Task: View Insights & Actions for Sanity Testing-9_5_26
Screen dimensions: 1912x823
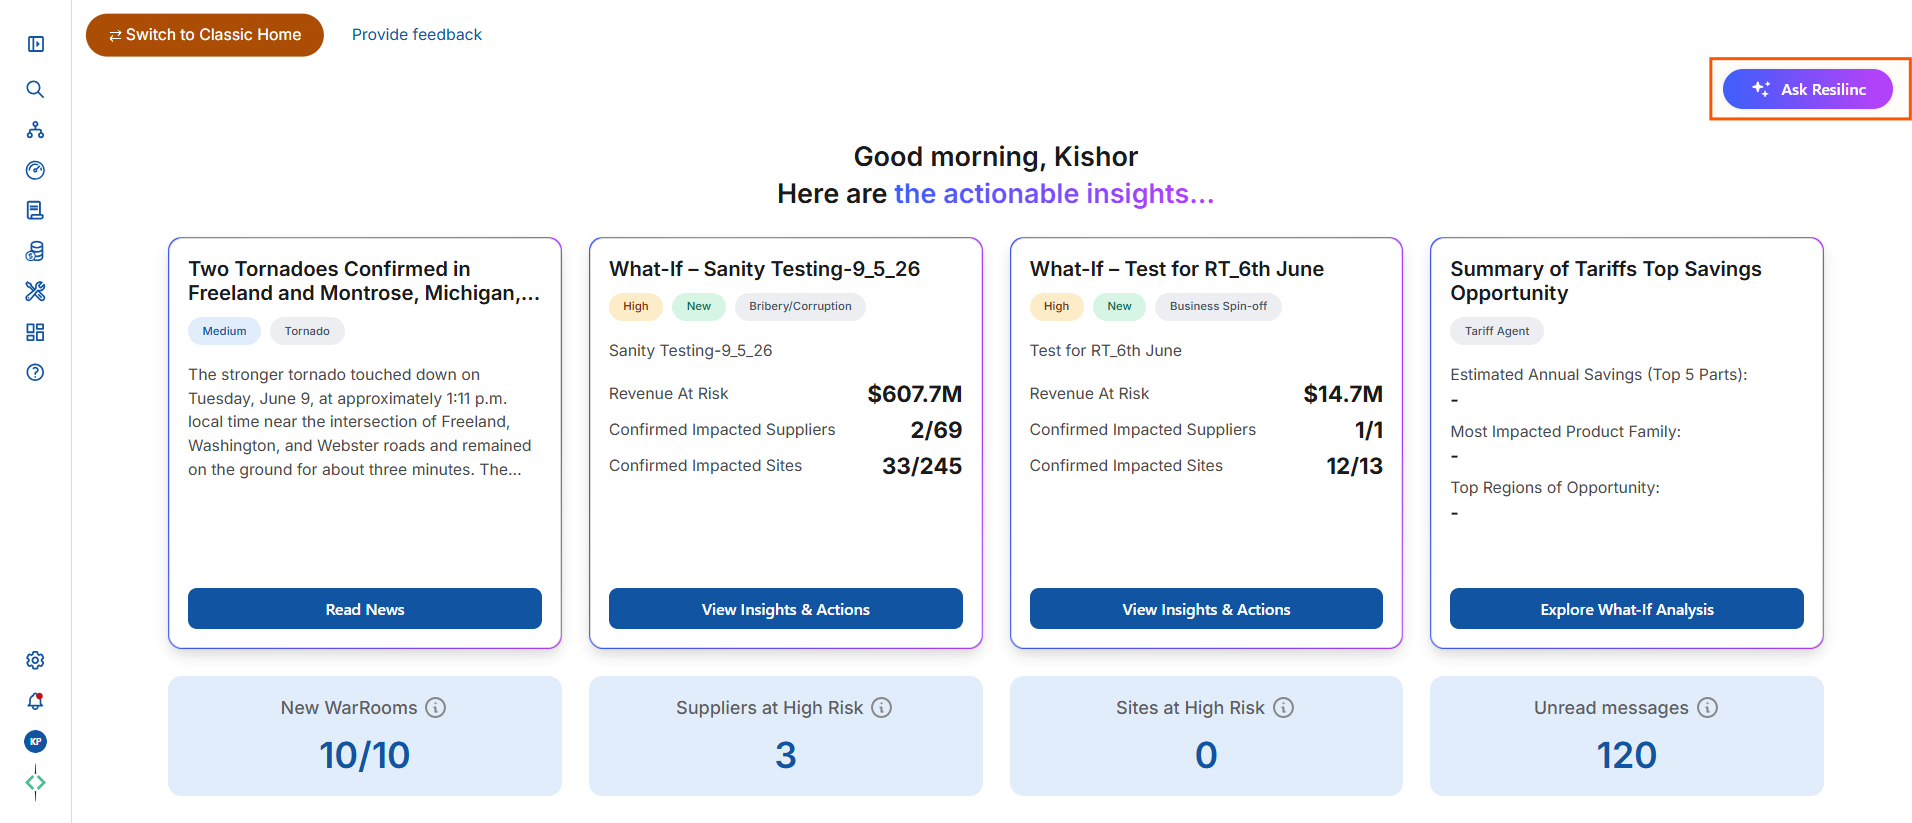Action: 786,609
